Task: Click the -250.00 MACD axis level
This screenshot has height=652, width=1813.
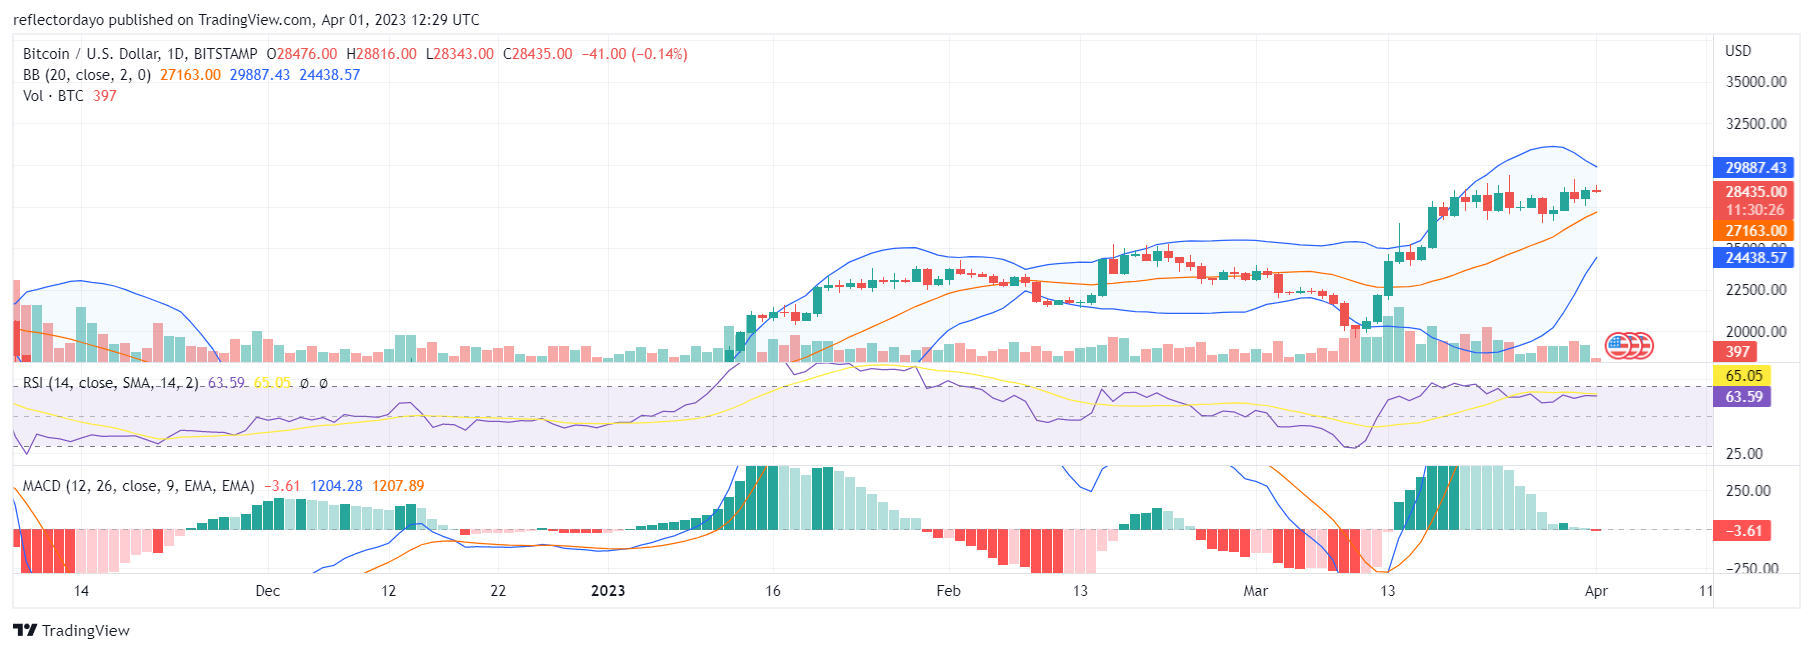Action: [x=1752, y=568]
